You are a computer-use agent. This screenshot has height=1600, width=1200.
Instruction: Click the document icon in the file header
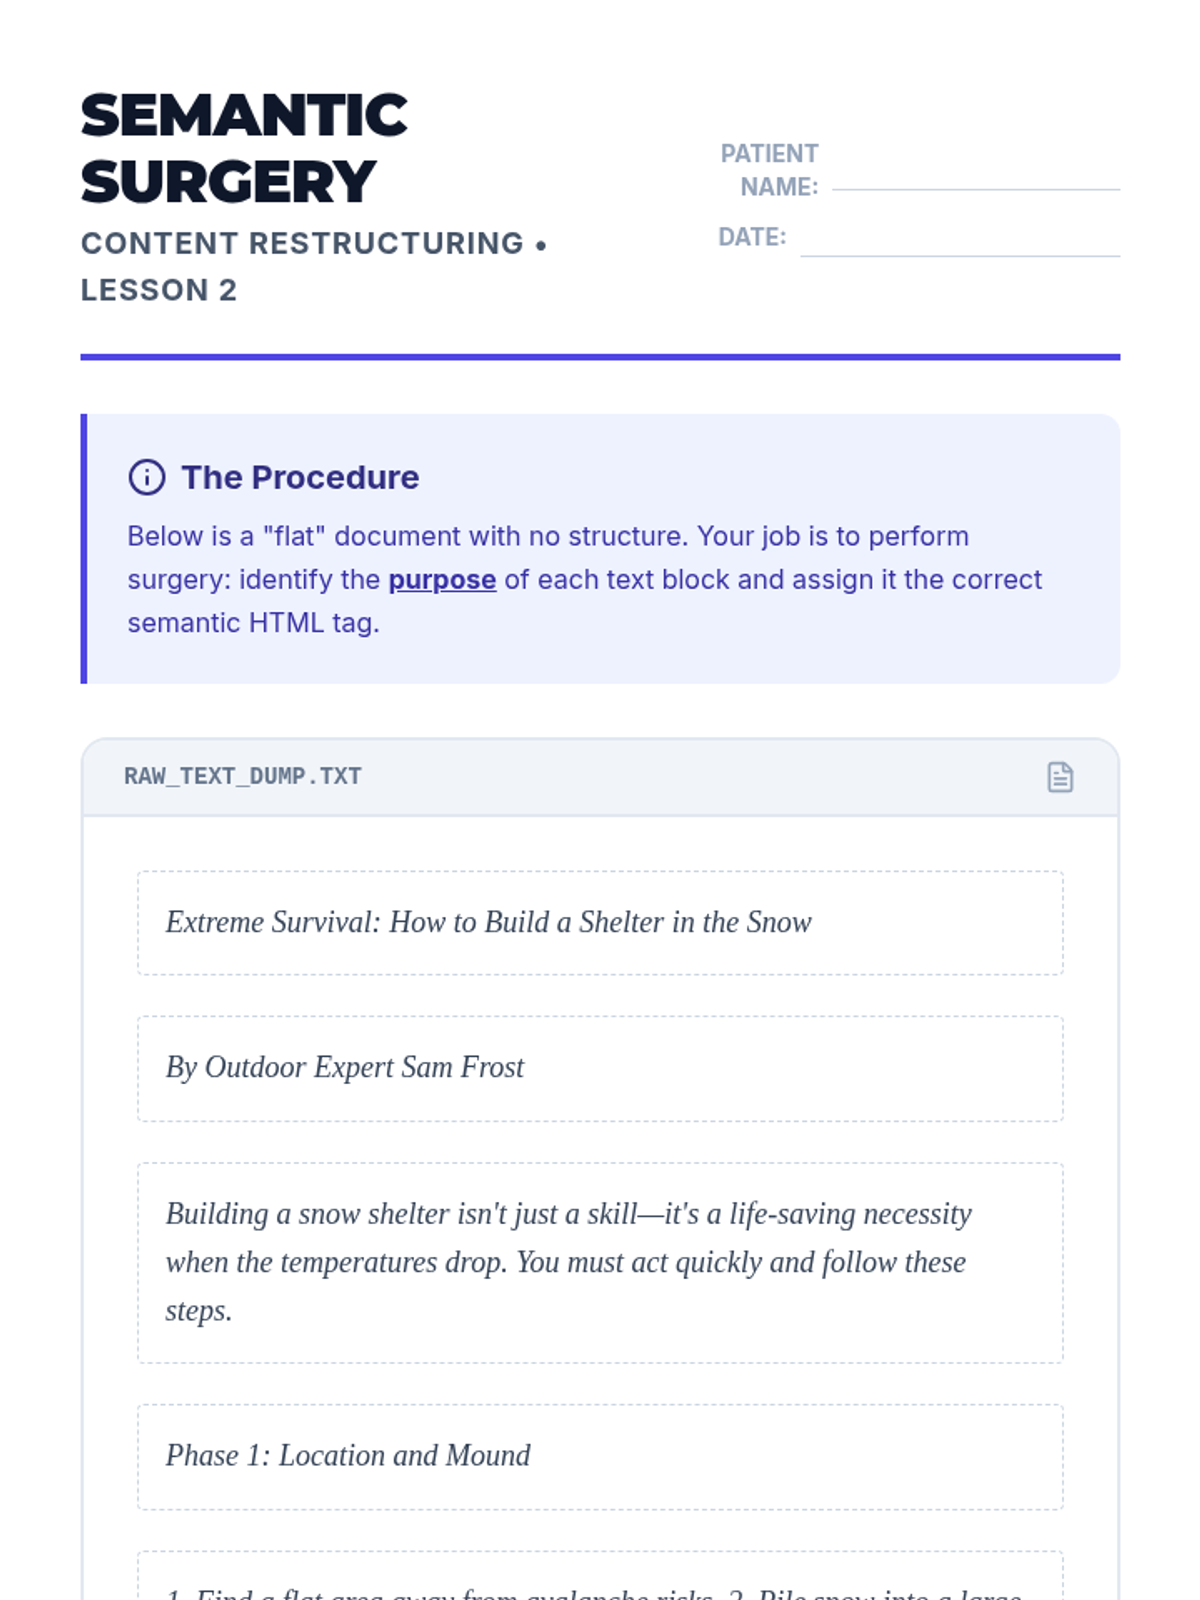pyautogui.click(x=1060, y=777)
